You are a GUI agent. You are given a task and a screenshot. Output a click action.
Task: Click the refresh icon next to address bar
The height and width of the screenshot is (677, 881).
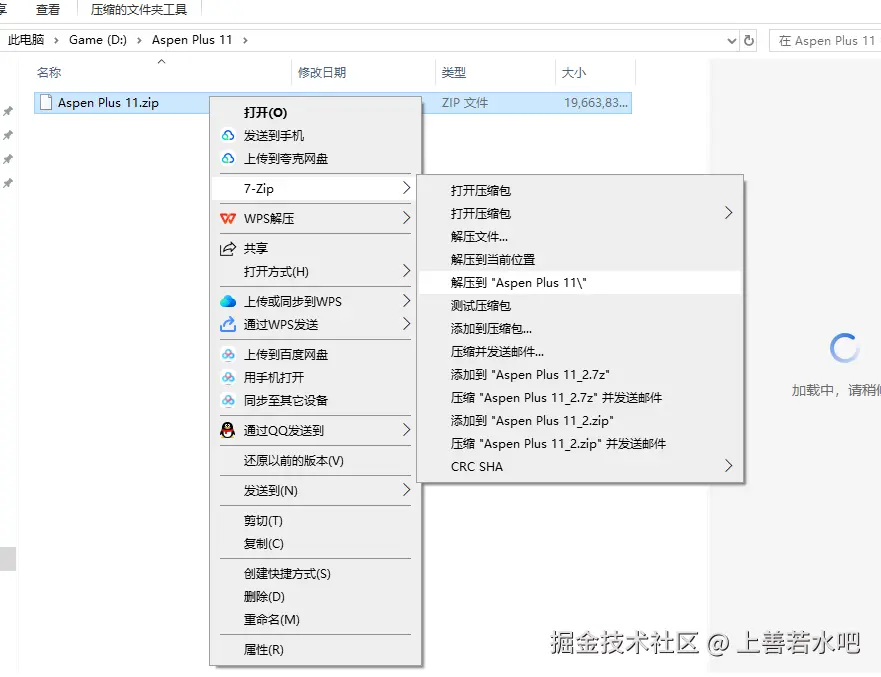749,40
